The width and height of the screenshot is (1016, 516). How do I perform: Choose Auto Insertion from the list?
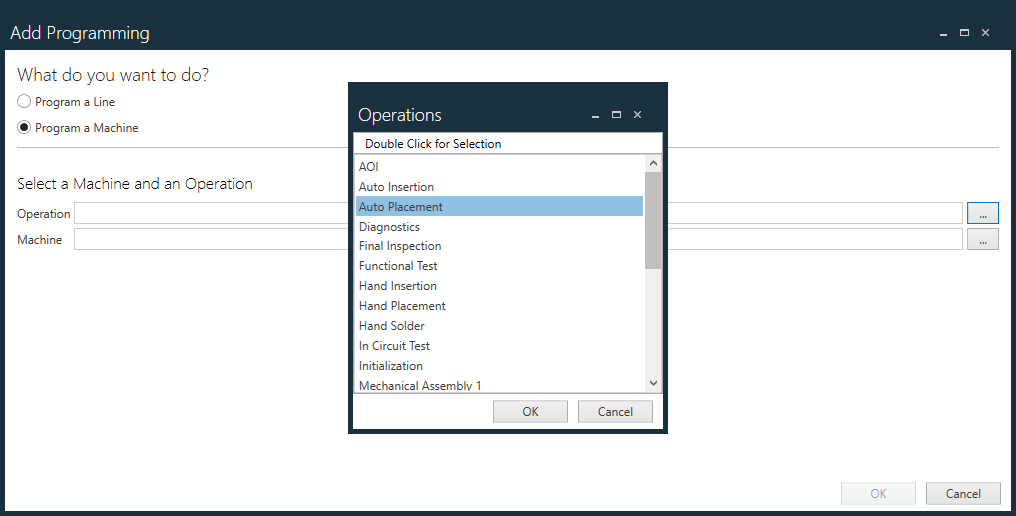click(x=396, y=187)
